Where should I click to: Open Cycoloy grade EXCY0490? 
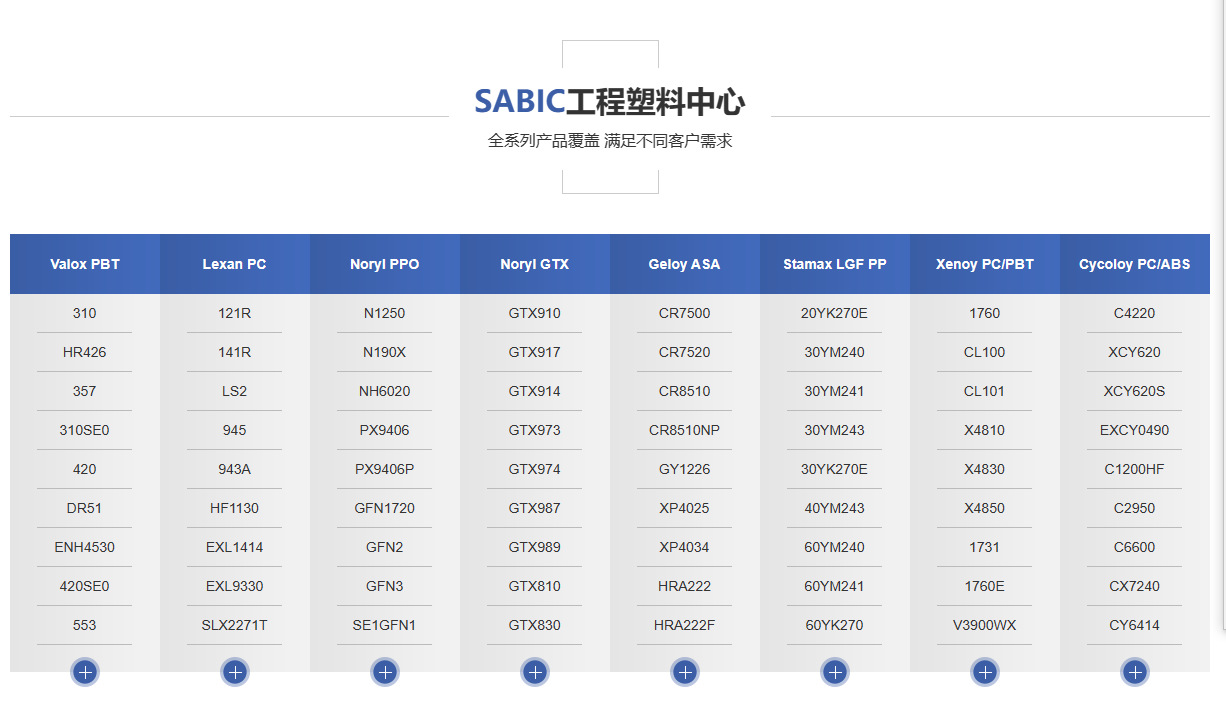click(1135, 430)
